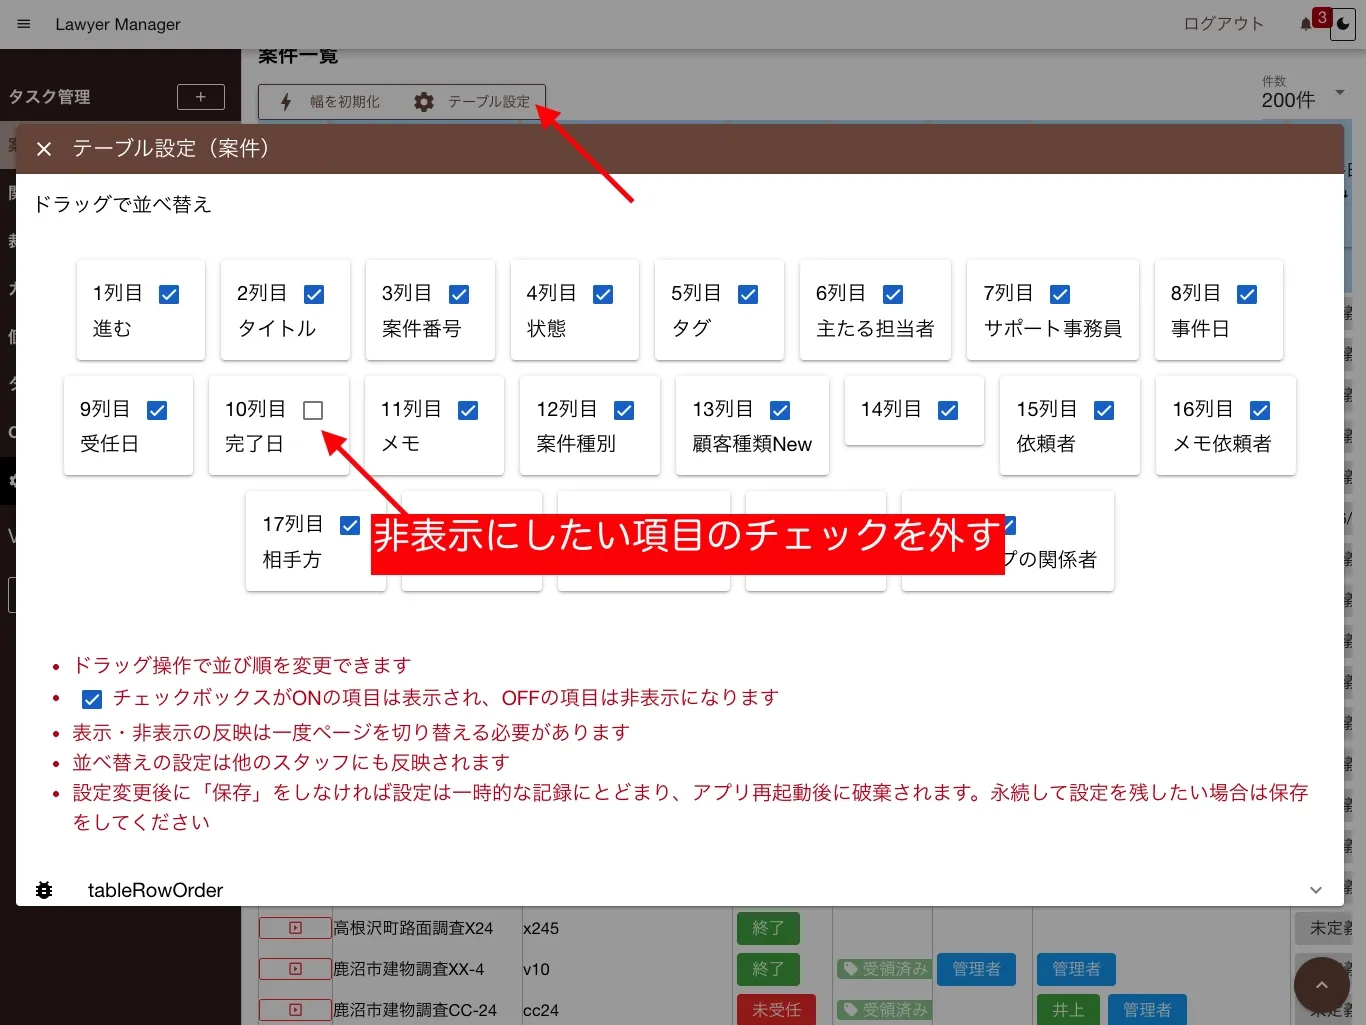Image resolution: width=1366 pixels, height=1025 pixels.
Task: Close the テーブル設定 dialog
Action: [44, 149]
